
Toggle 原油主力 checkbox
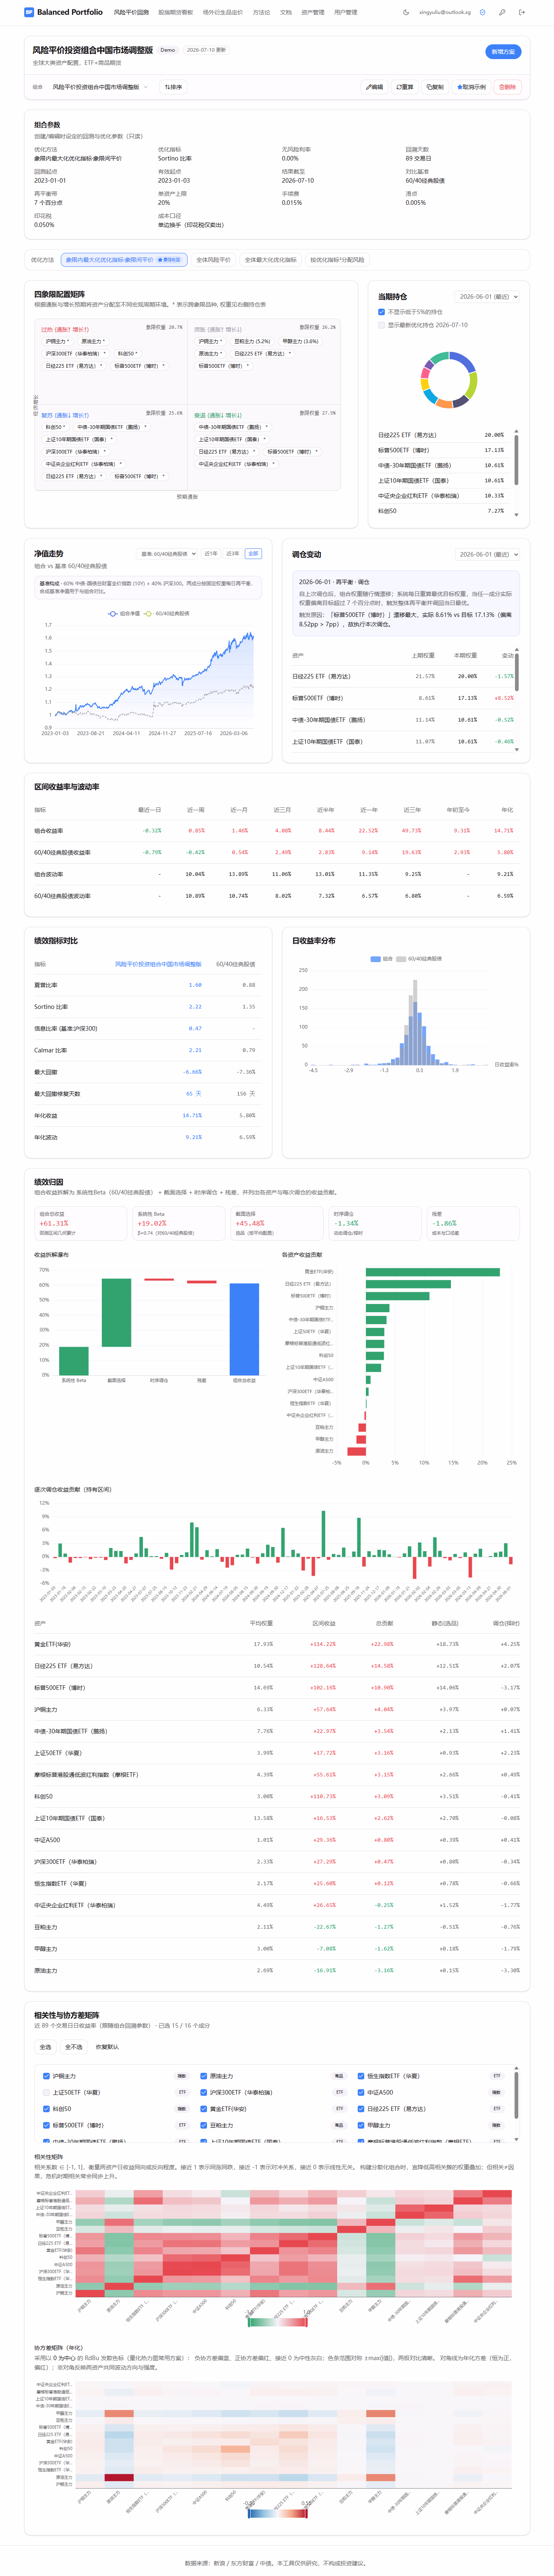point(204,2076)
